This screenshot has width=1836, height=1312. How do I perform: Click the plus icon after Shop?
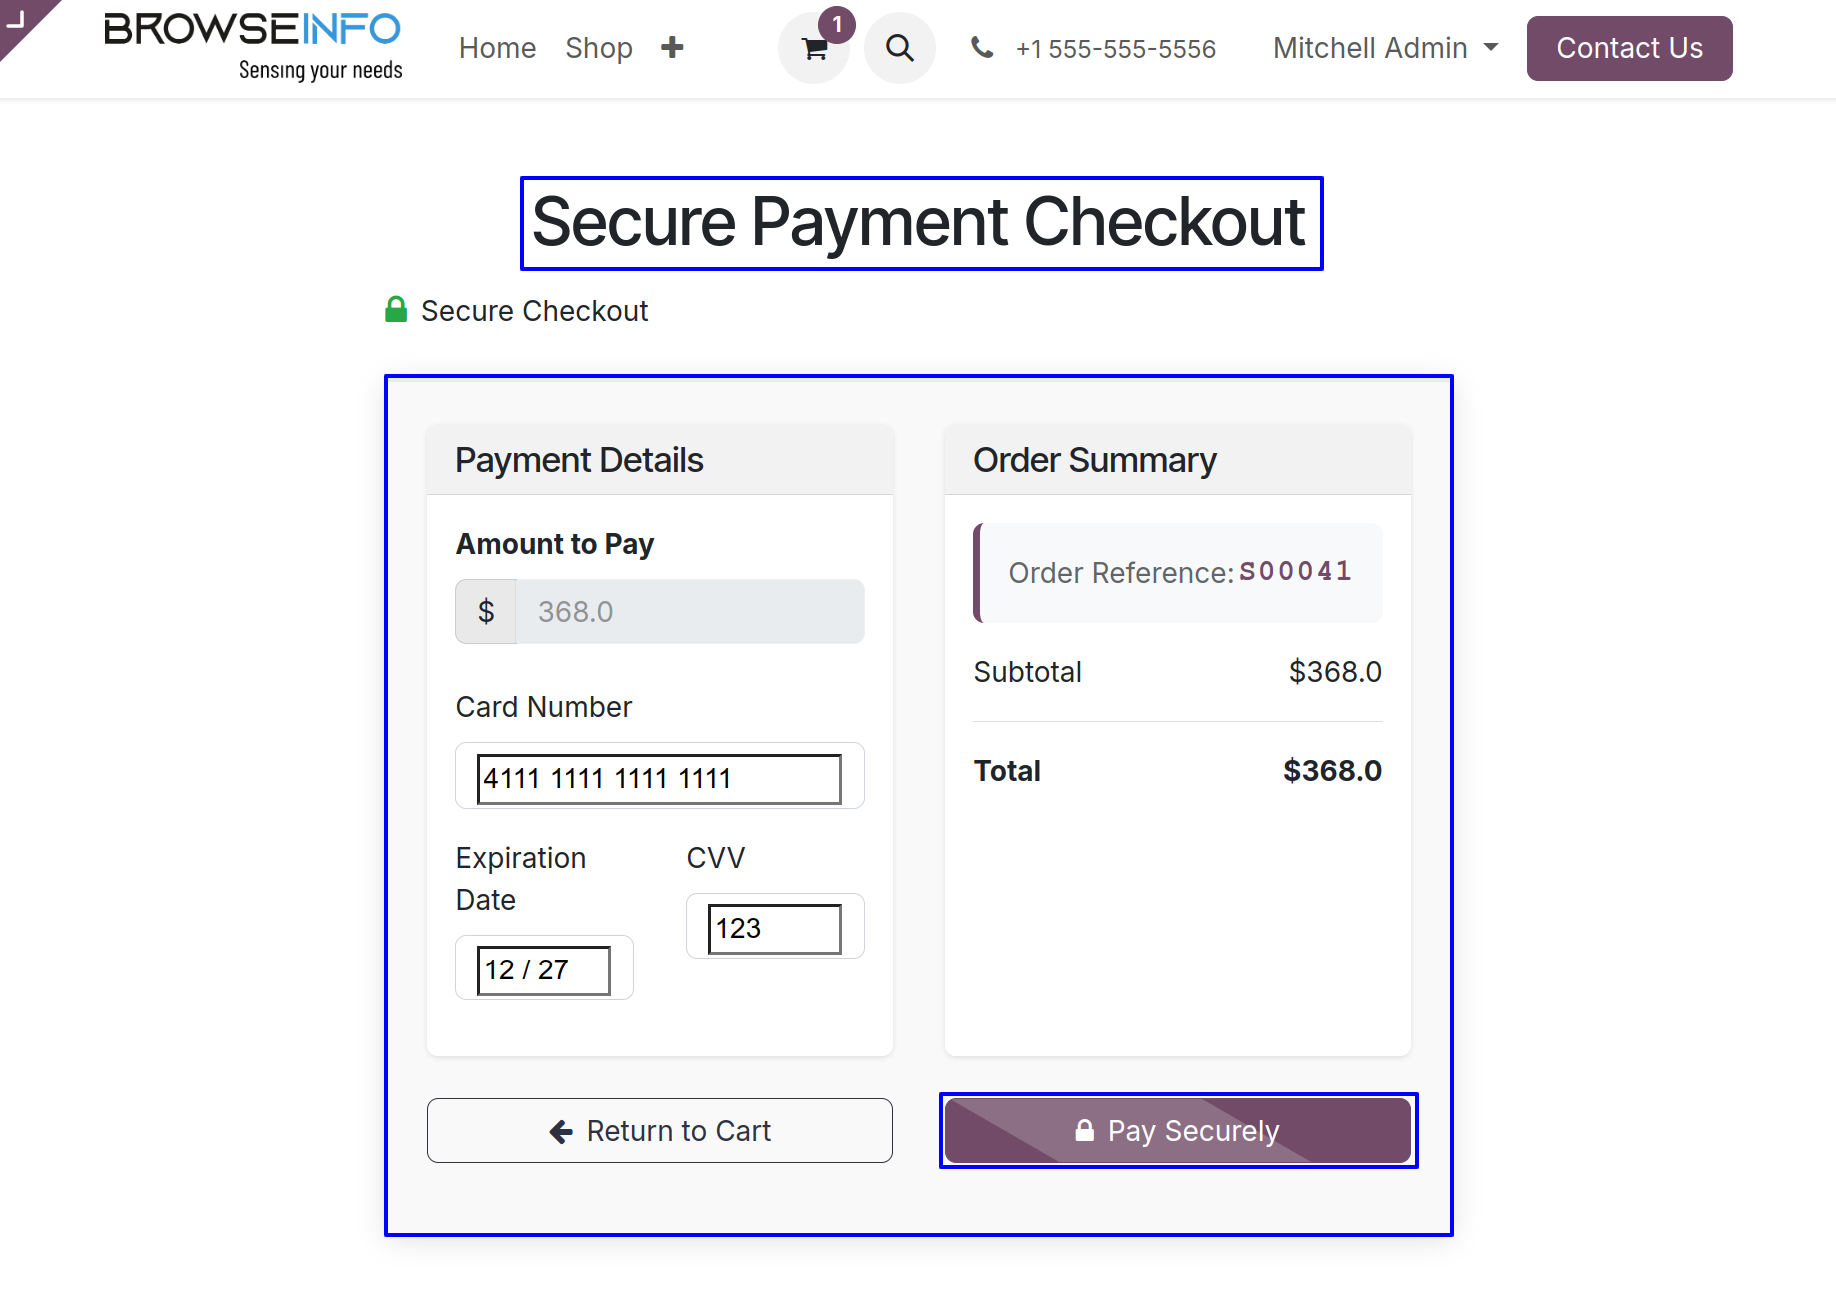(x=672, y=47)
